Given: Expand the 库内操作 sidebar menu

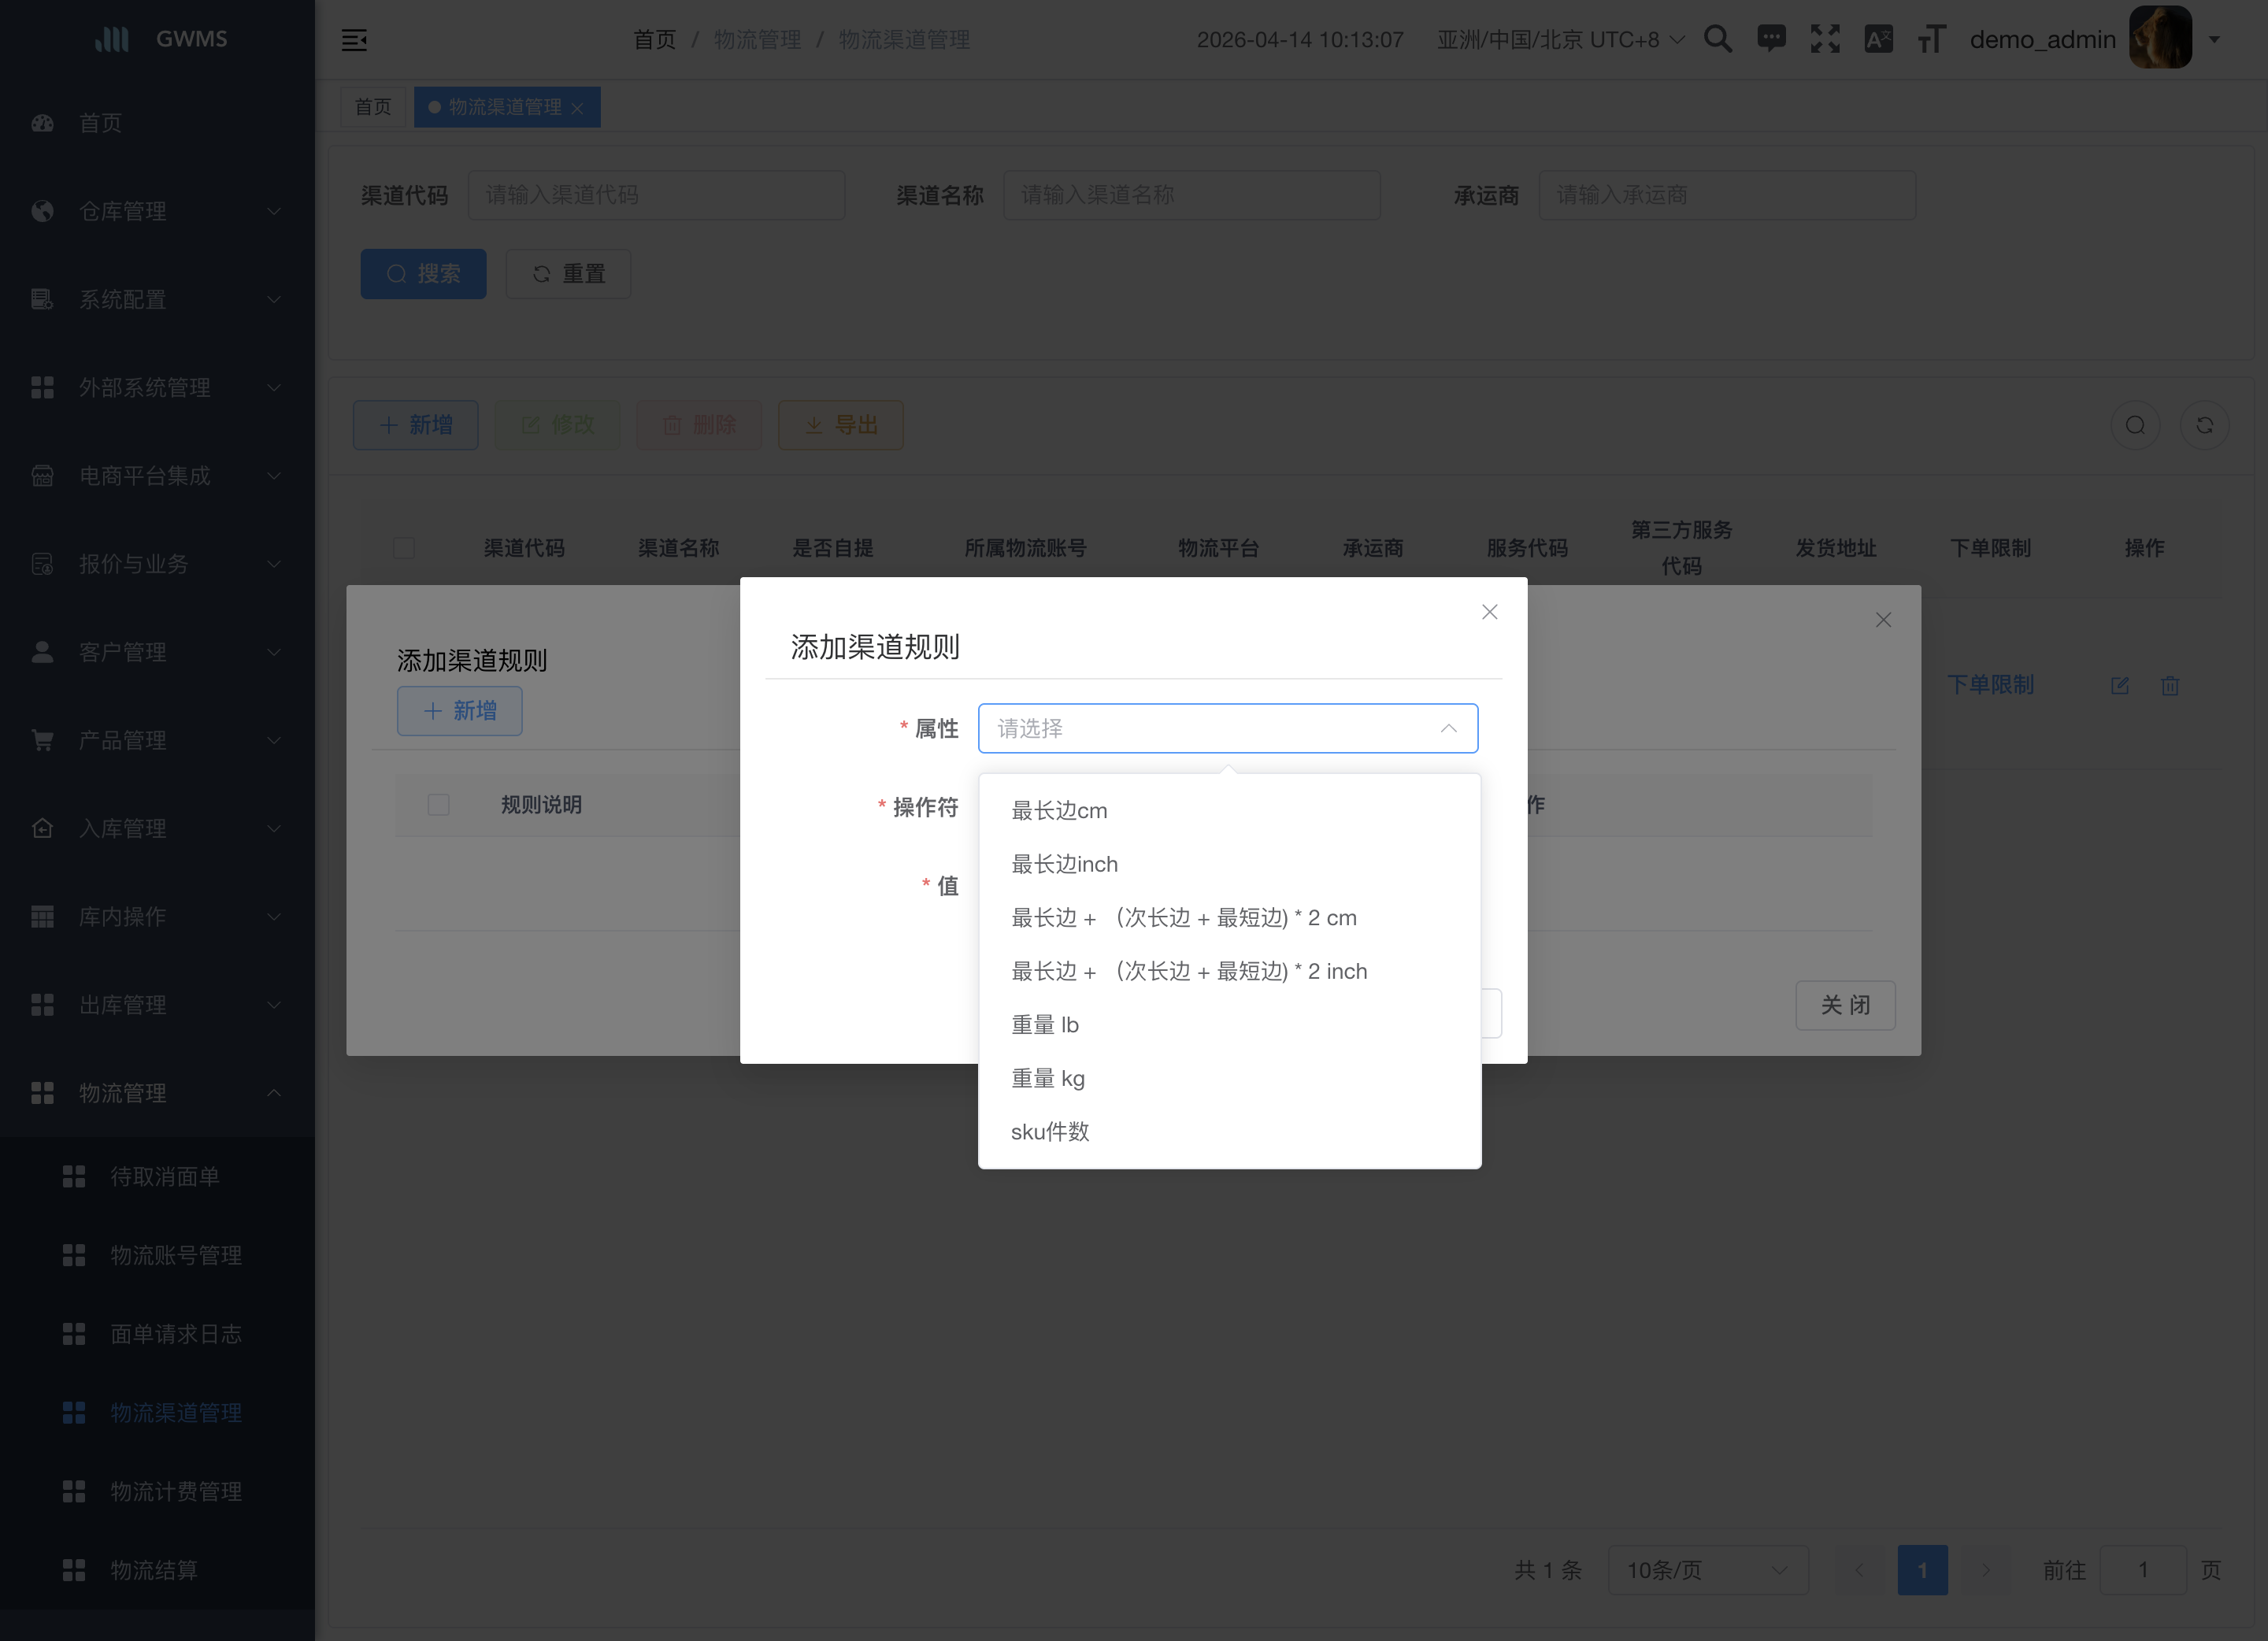Looking at the screenshot, I should click(157, 916).
